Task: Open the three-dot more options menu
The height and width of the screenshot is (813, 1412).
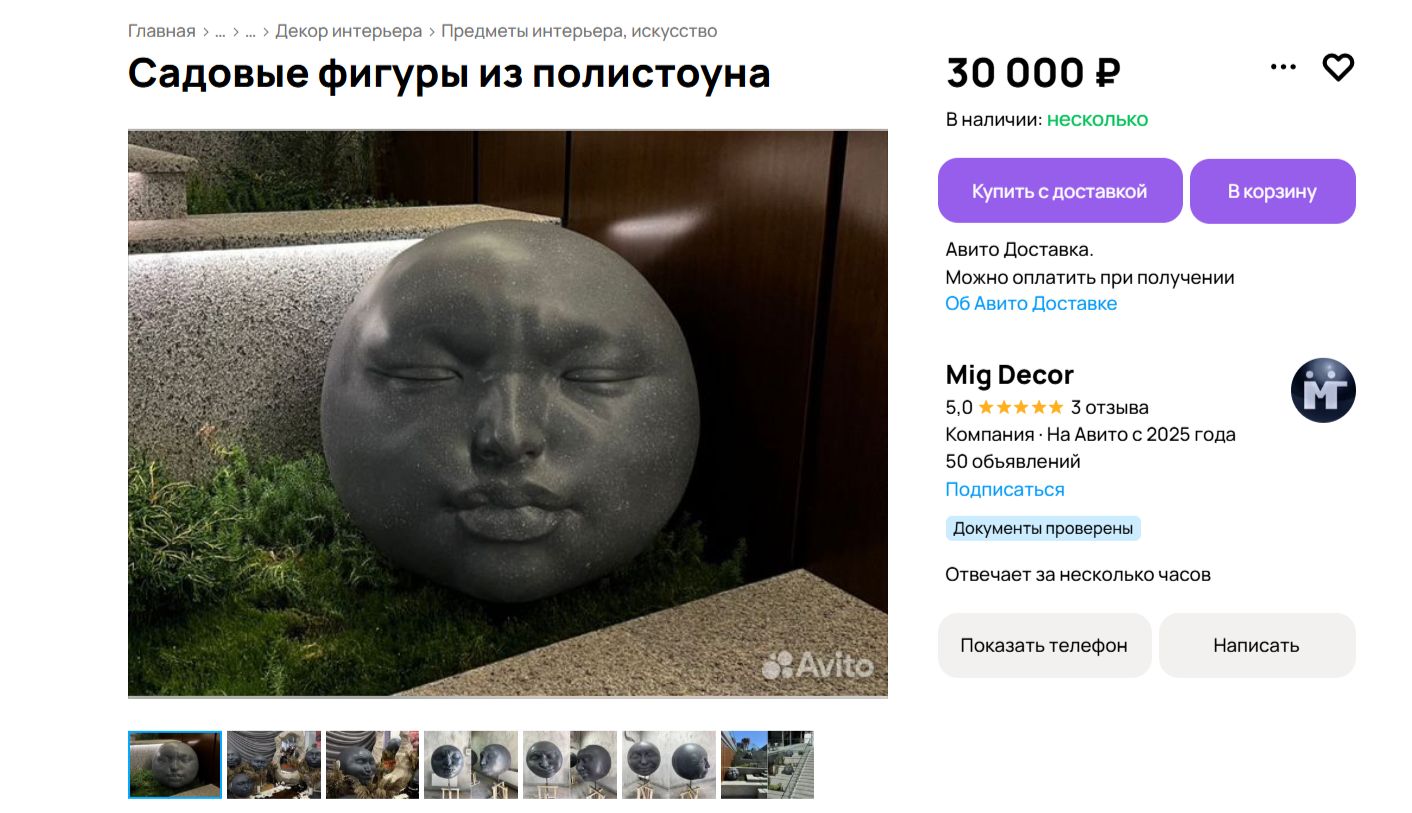Action: (1283, 67)
